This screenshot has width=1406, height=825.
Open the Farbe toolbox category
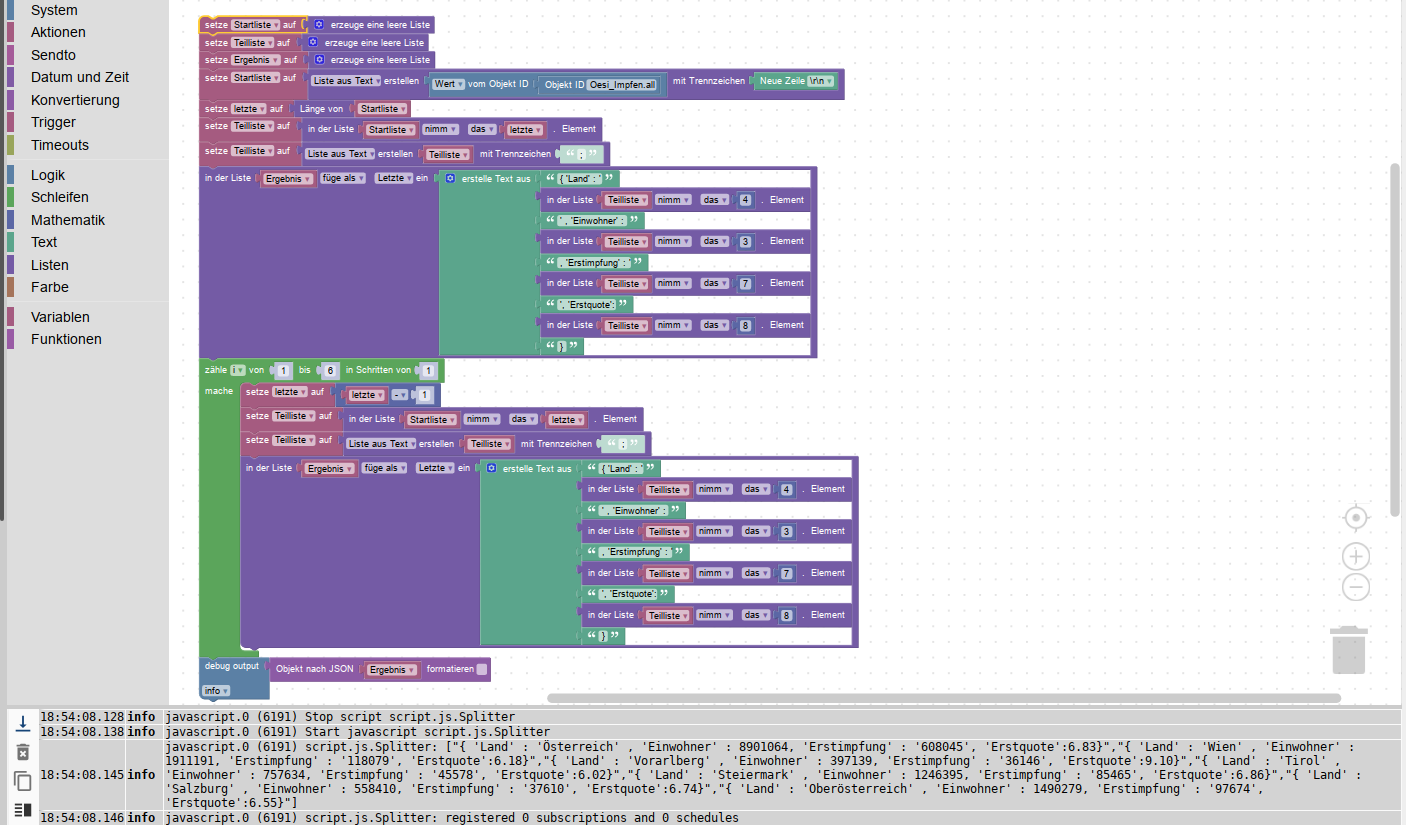click(50, 287)
